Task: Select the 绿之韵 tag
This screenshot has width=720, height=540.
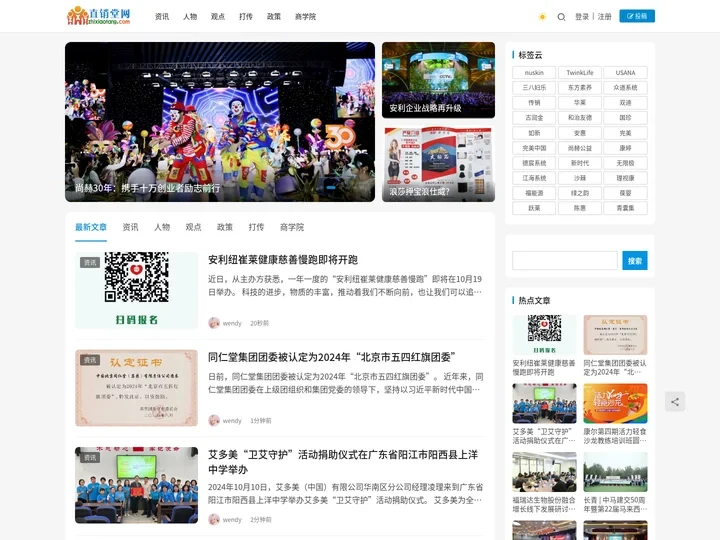Action: point(579,193)
